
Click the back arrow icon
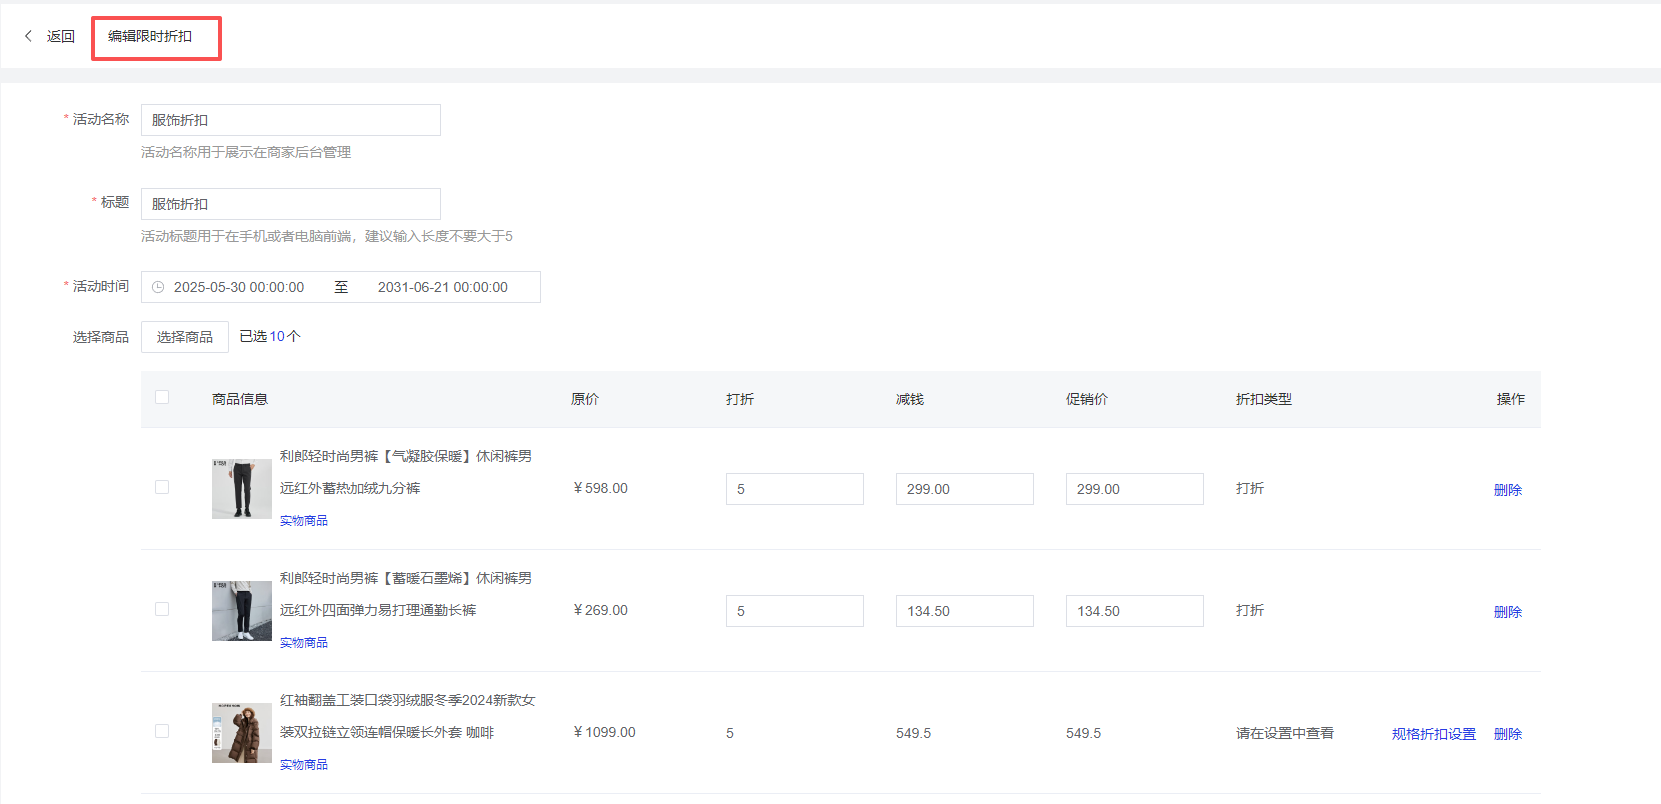pos(28,36)
